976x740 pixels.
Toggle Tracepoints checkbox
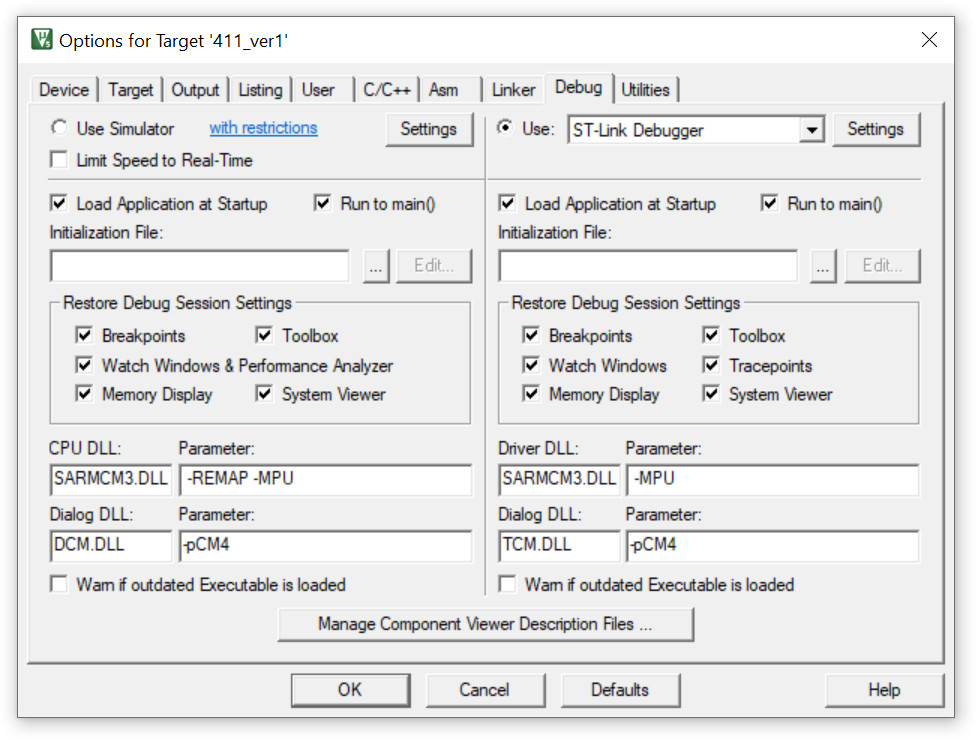point(711,365)
